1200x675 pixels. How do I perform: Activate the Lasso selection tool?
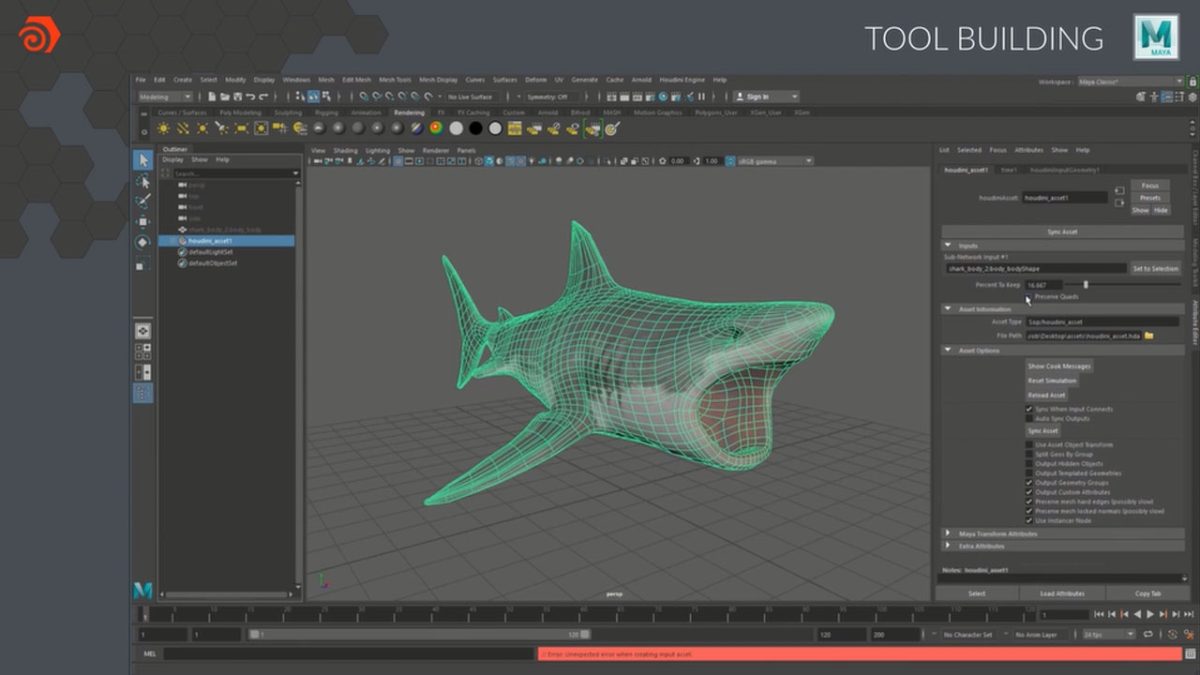(x=143, y=181)
